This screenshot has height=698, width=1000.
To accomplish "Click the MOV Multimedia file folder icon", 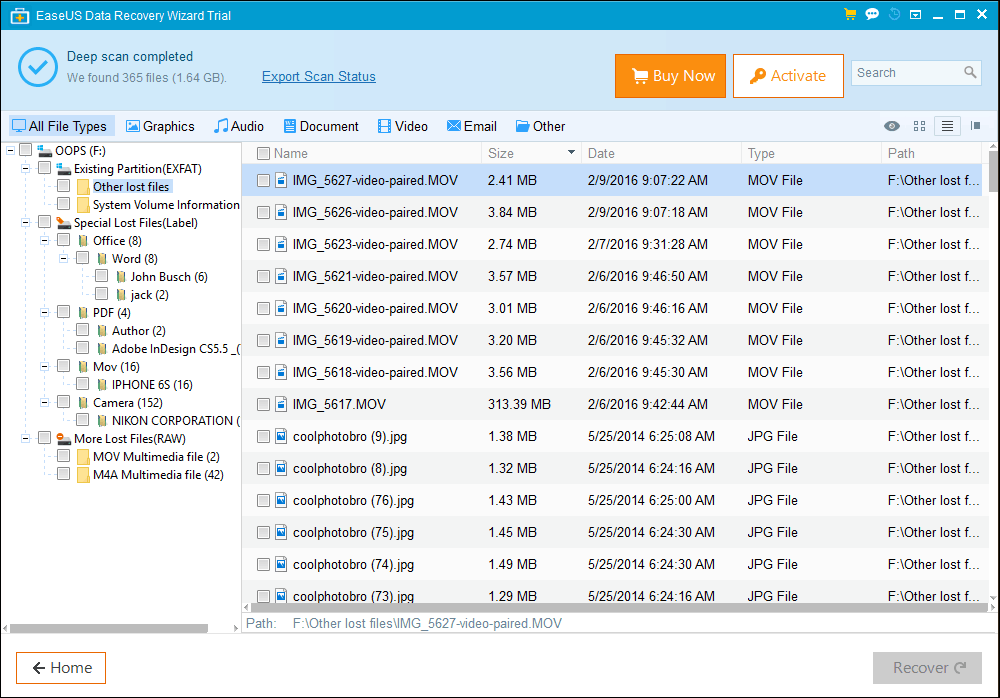I will [x=83, y=457].
